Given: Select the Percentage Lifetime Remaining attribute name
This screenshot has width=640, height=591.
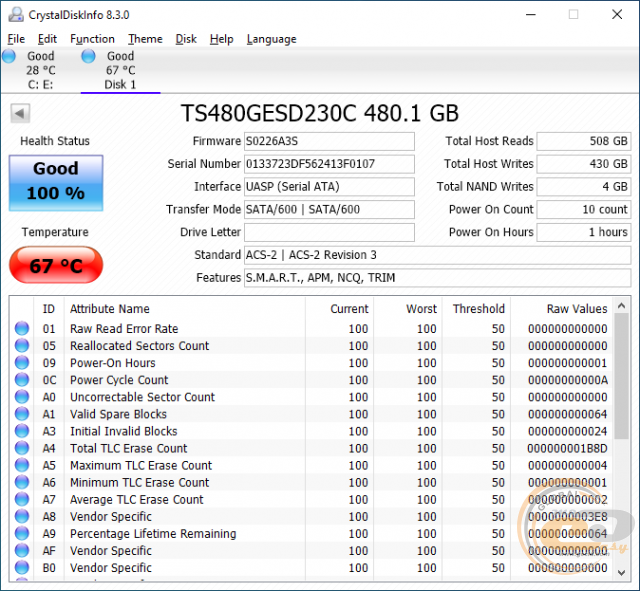Looking at the screenshot, I should [x=153, y=534].
